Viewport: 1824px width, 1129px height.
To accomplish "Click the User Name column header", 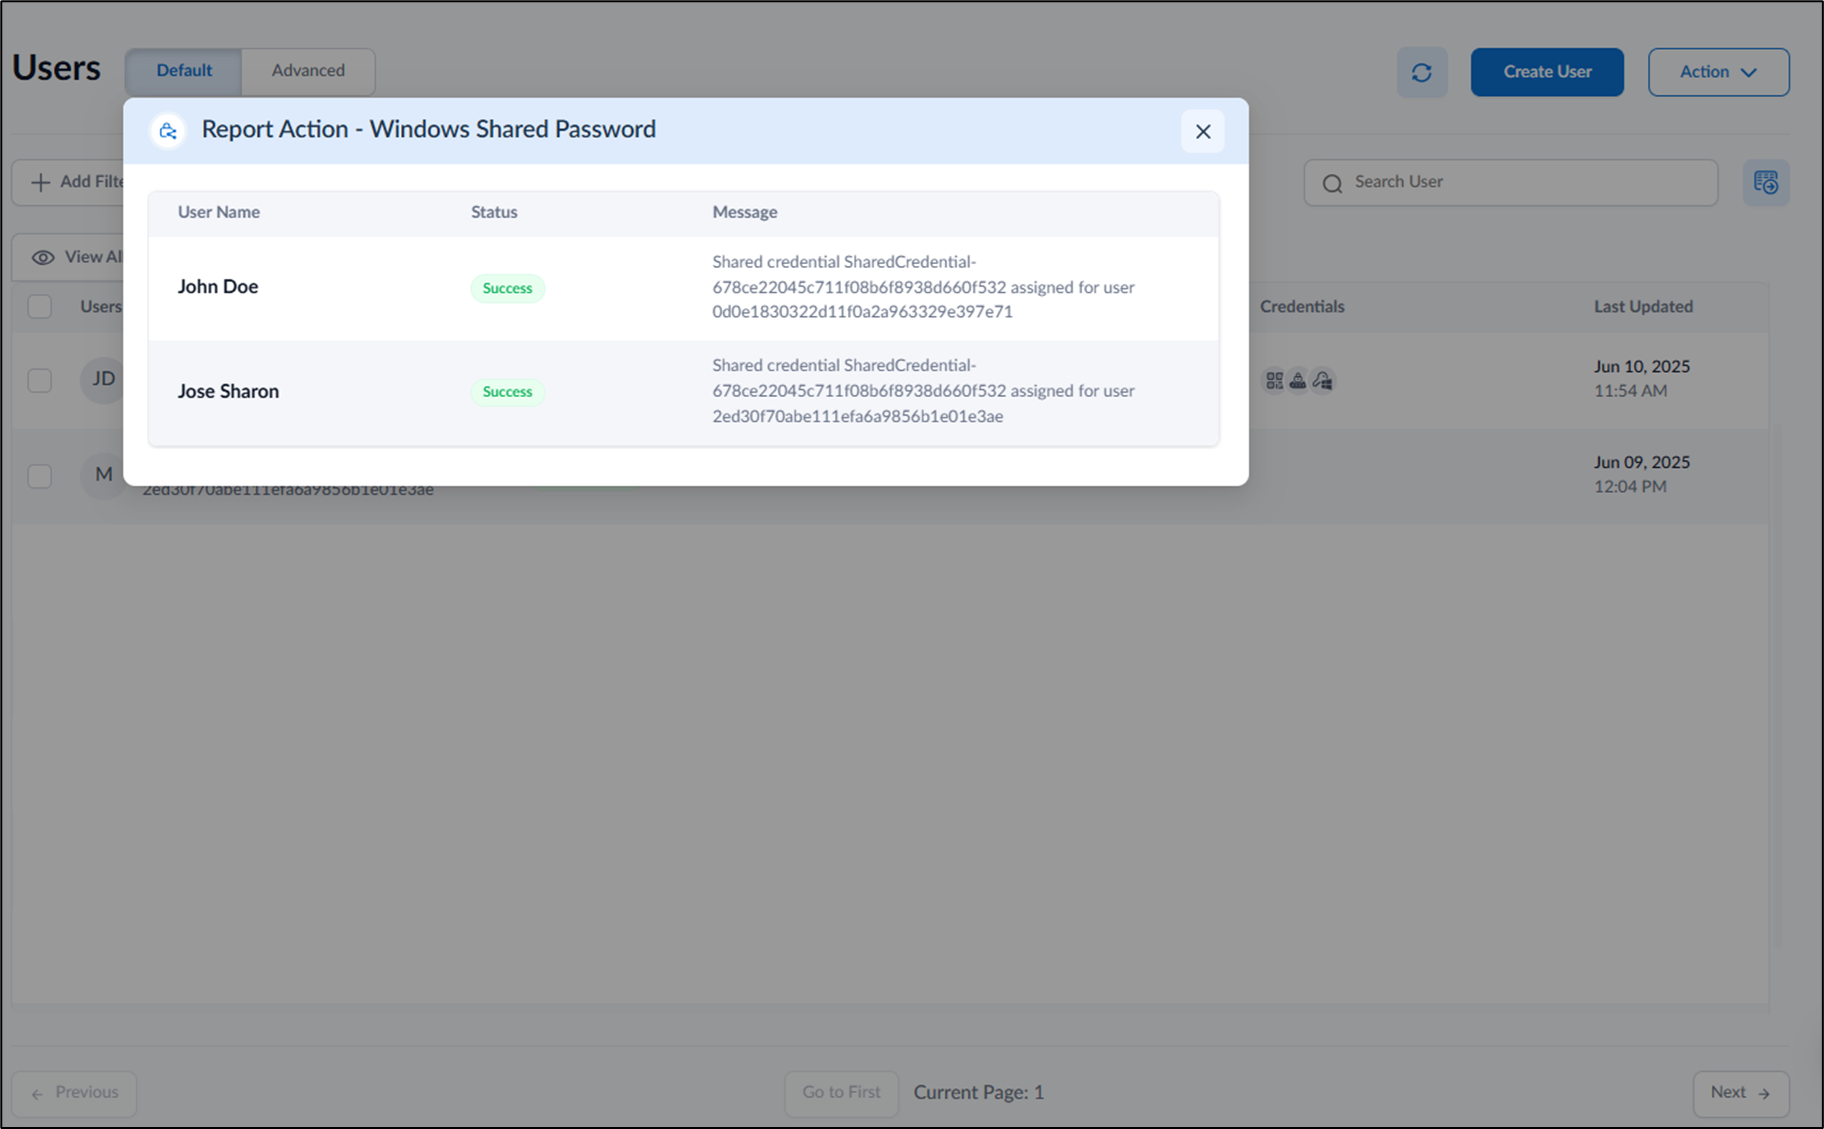I will (219, 212).
